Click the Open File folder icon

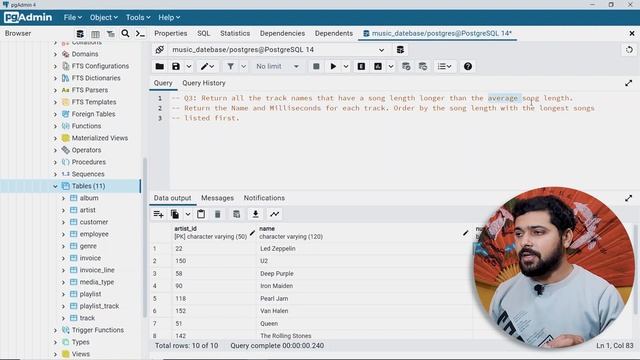(160, 66)
